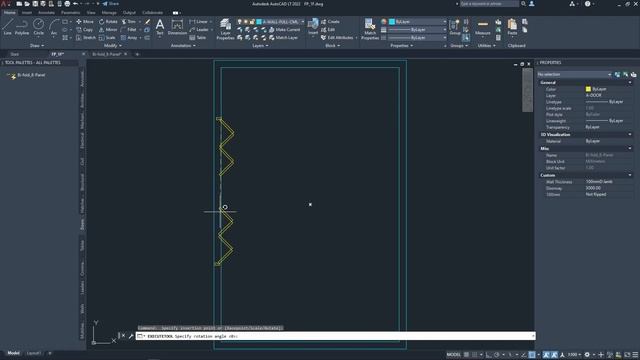Select the Line tool

tap(7, 27)
